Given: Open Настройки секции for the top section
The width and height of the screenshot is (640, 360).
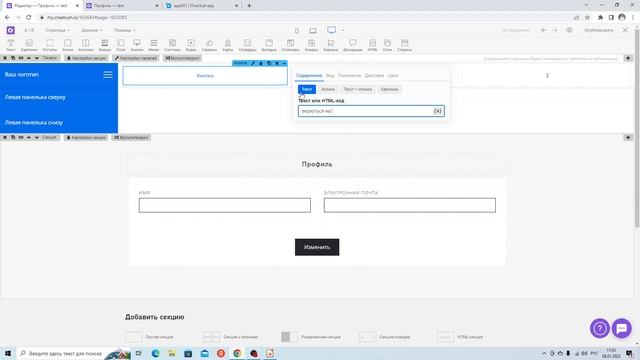Looking at the screenshot, I should point(86,58).
